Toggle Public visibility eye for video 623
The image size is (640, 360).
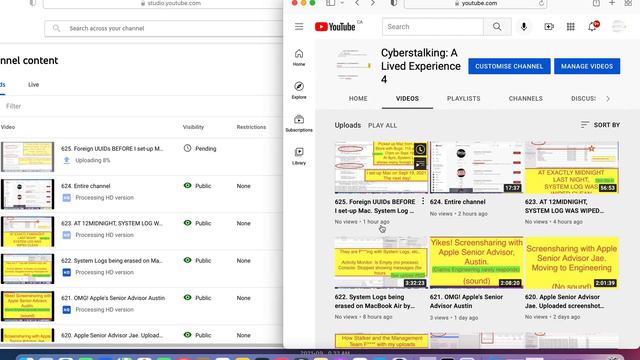pos(187,223)
